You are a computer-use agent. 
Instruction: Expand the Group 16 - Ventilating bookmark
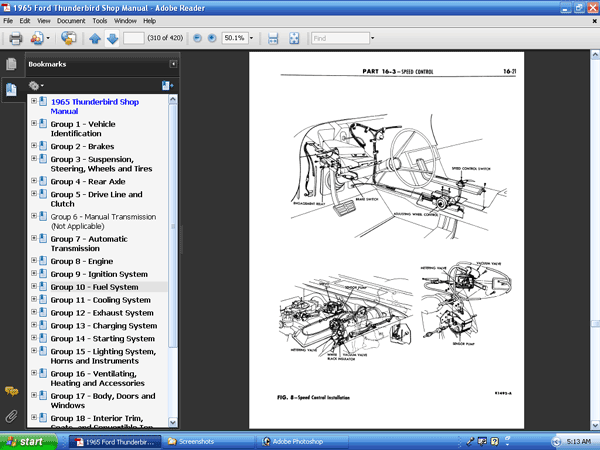pos(34,373)
